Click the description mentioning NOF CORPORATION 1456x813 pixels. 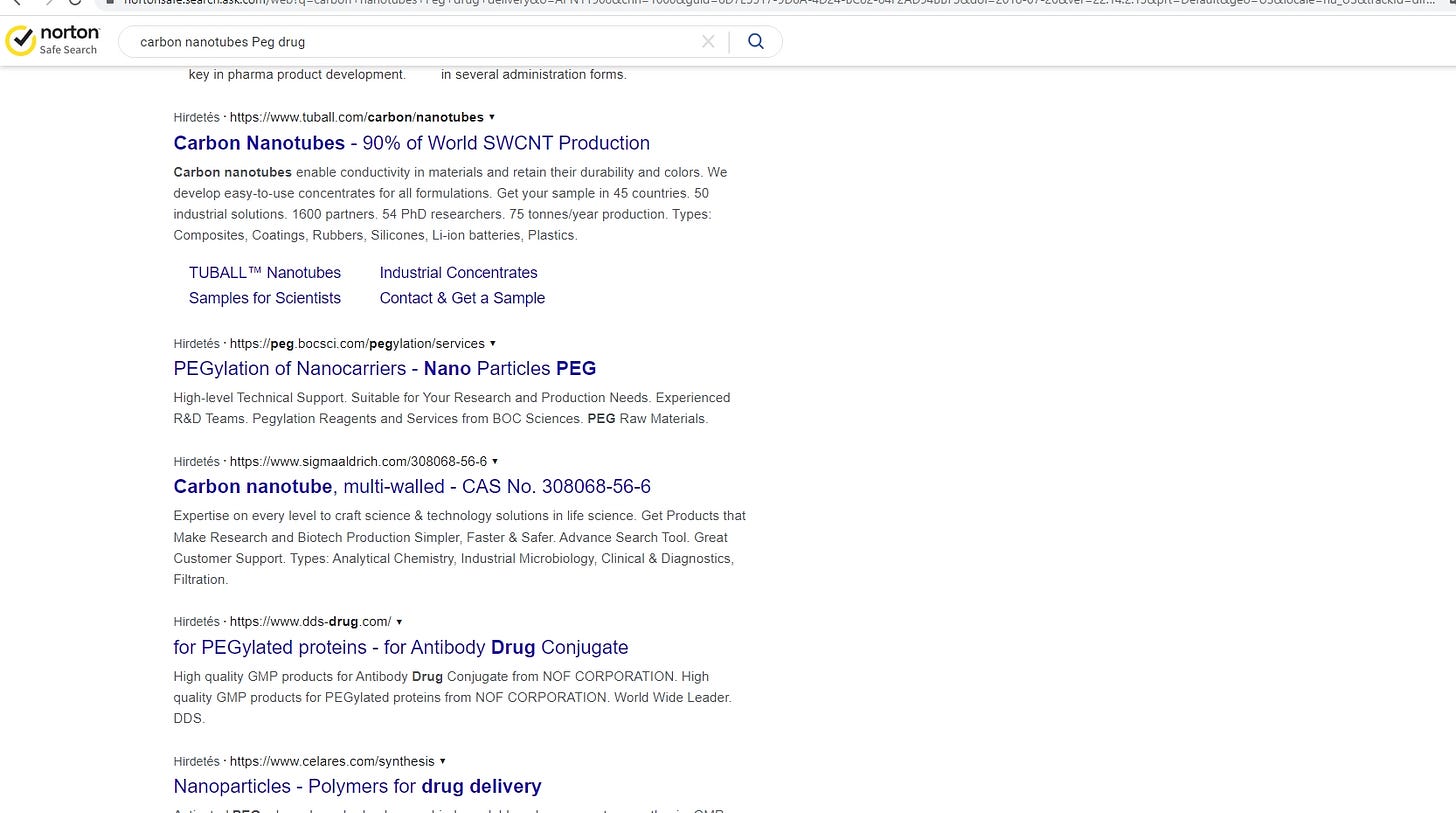coord(452,697)
